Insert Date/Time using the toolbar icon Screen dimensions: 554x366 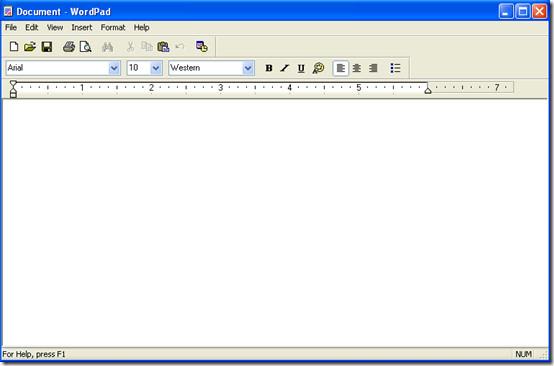pos(202,47)
